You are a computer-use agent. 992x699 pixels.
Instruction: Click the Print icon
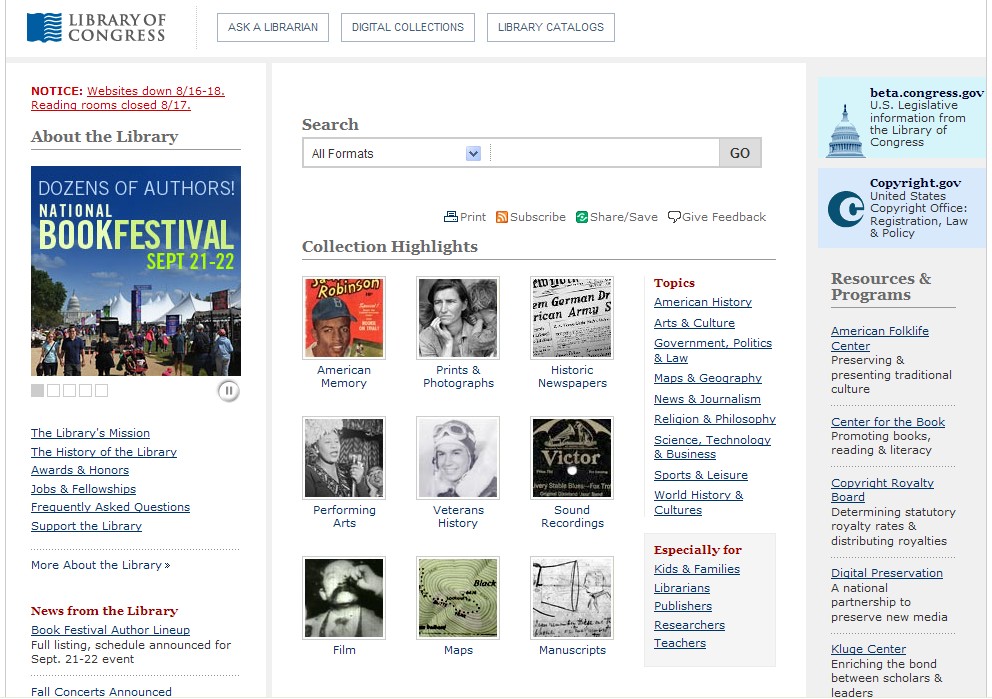pyautogui.click(x=450, y=217)
